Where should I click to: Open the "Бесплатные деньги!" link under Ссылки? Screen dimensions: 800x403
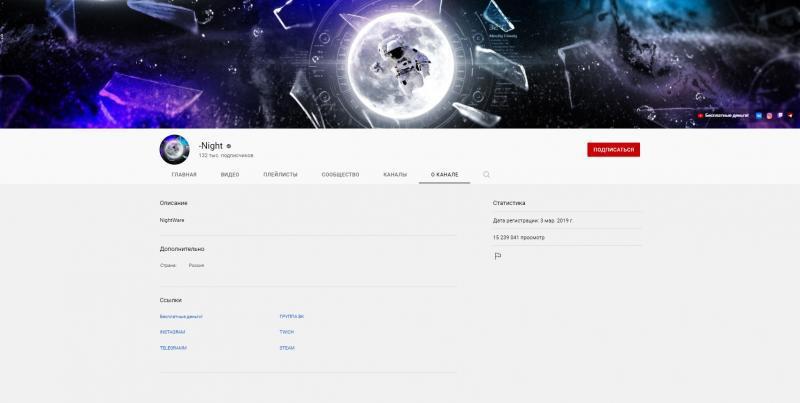pos(181,317)
